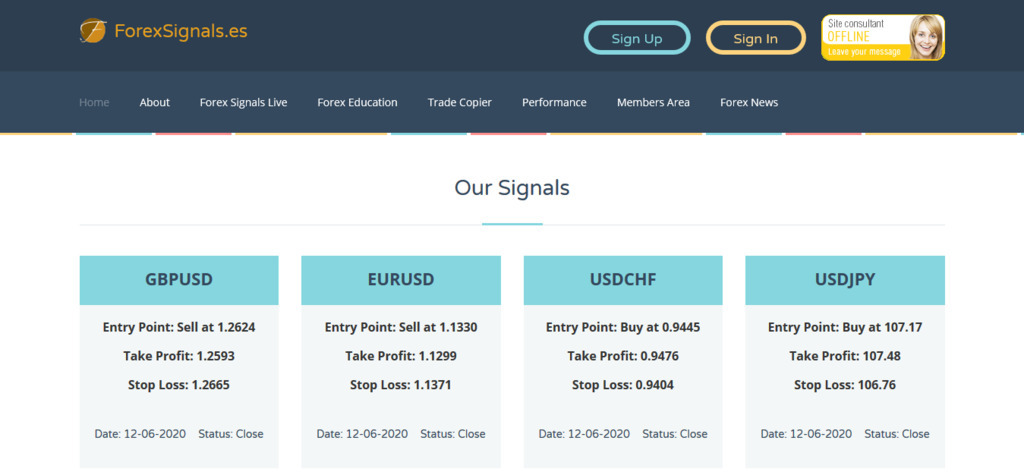Click the USDJPY entry point Buy at 107.17

[x=845, y=327]
